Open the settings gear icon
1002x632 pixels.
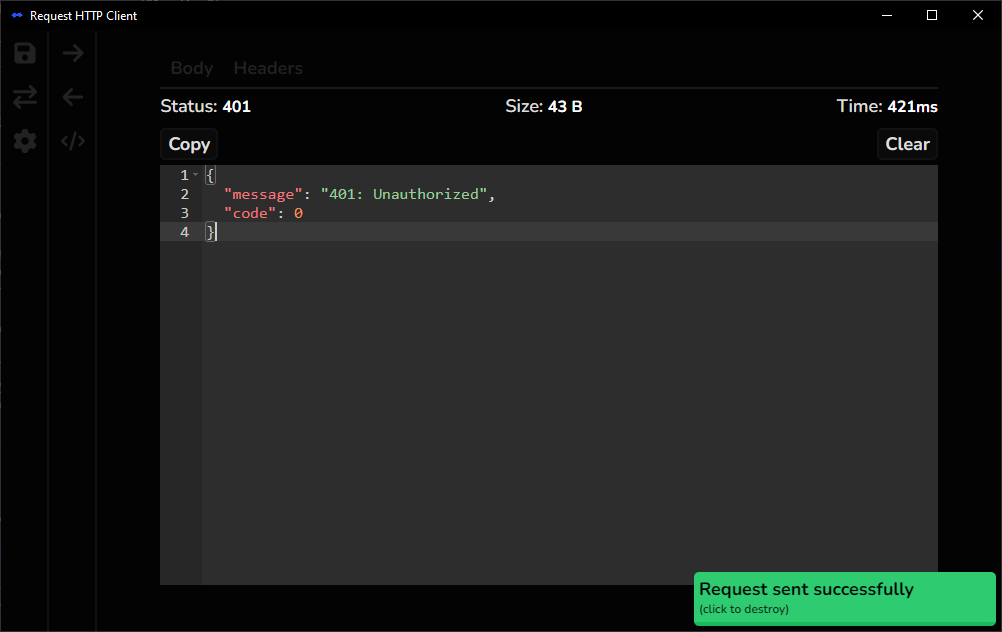(25, 141)
